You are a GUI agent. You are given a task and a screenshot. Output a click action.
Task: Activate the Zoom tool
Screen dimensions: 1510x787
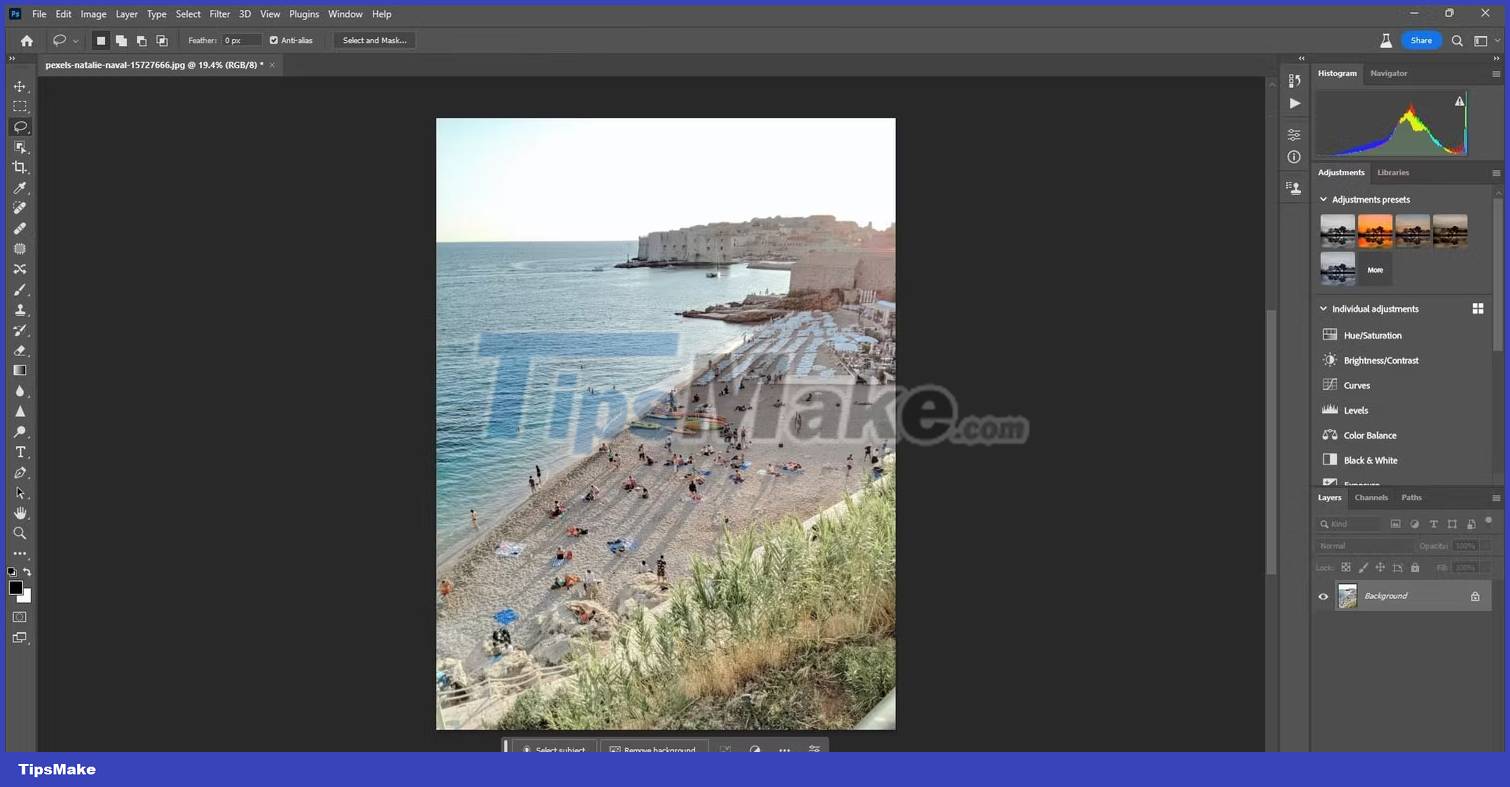click(x=20, y=533)
